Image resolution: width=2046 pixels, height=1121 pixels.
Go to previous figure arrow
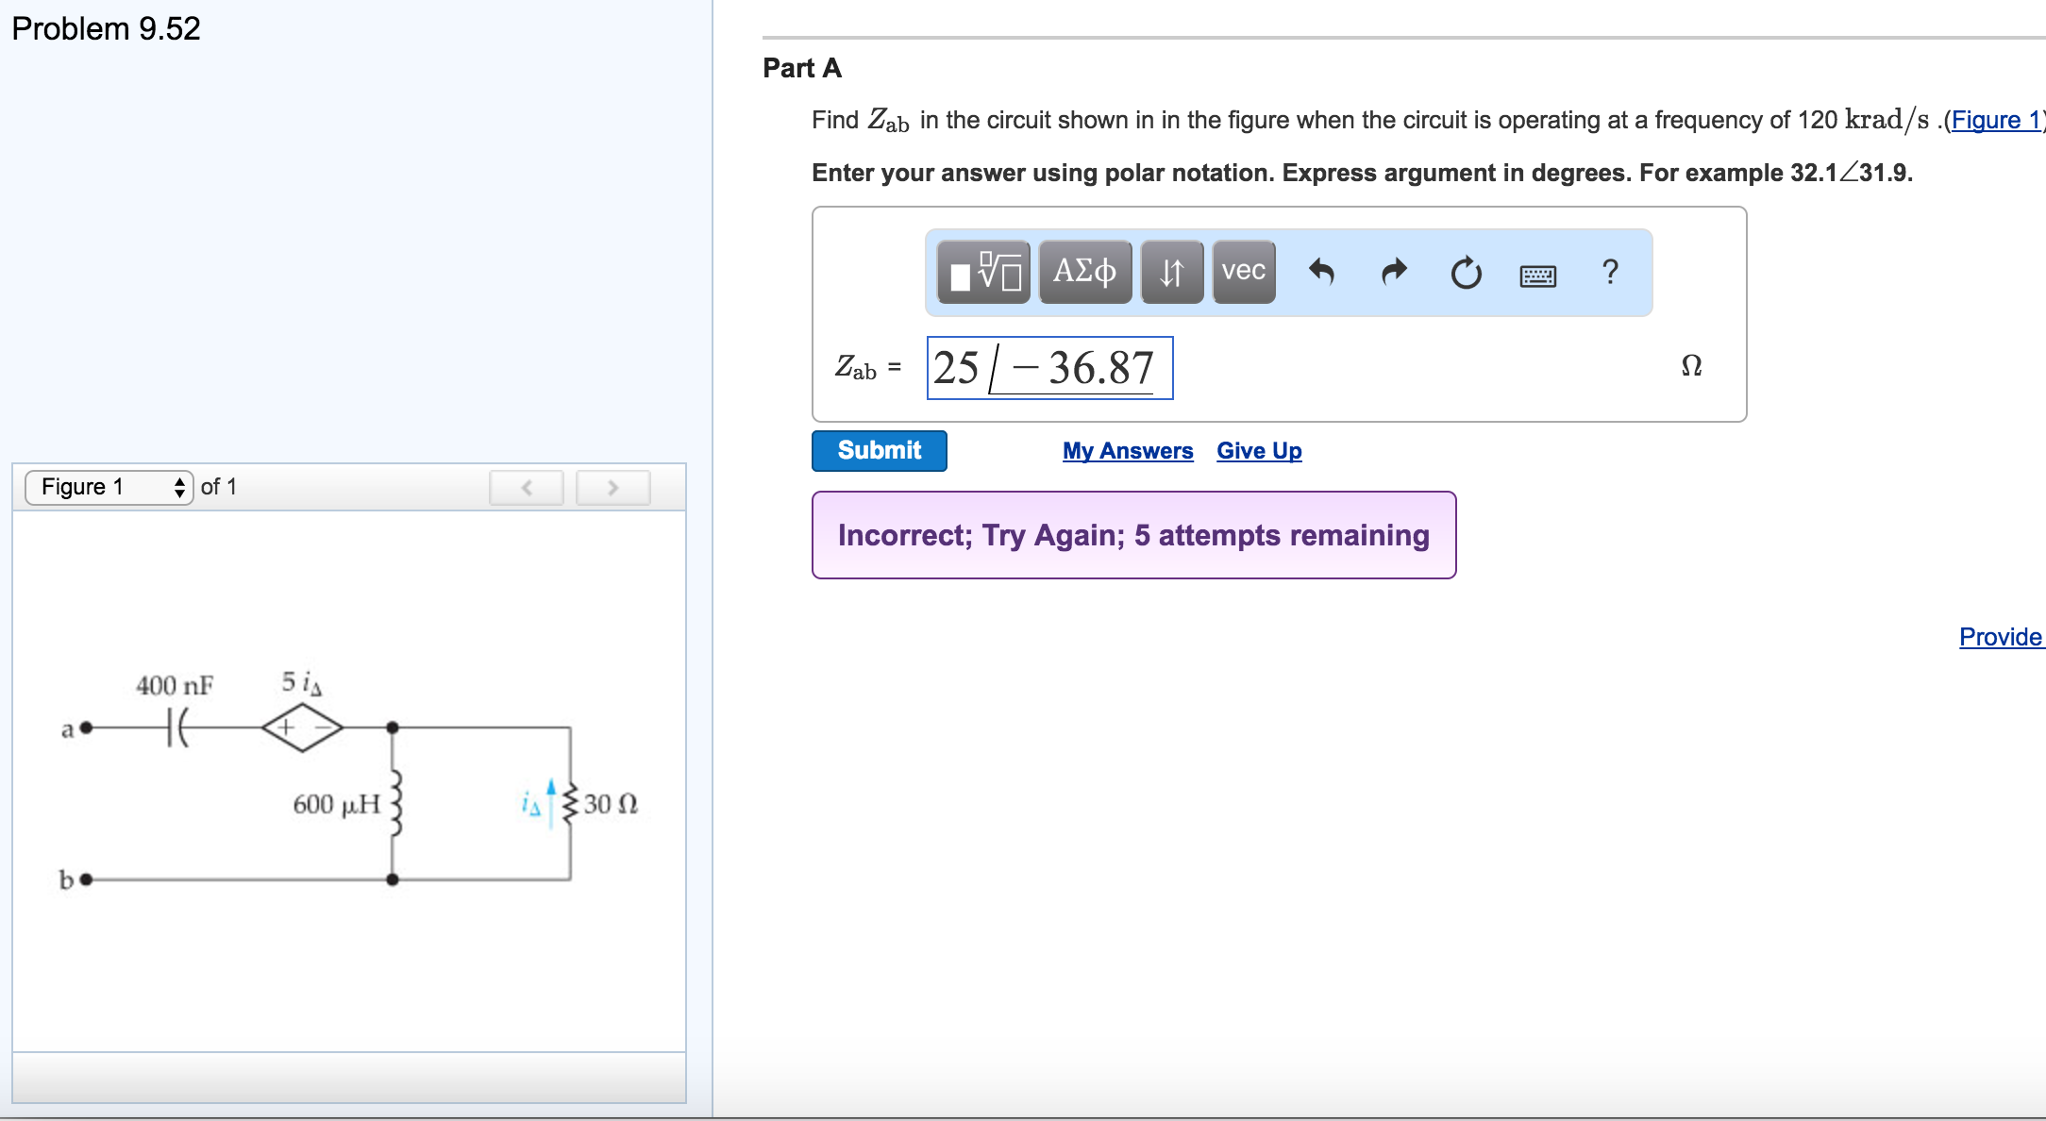527,487
